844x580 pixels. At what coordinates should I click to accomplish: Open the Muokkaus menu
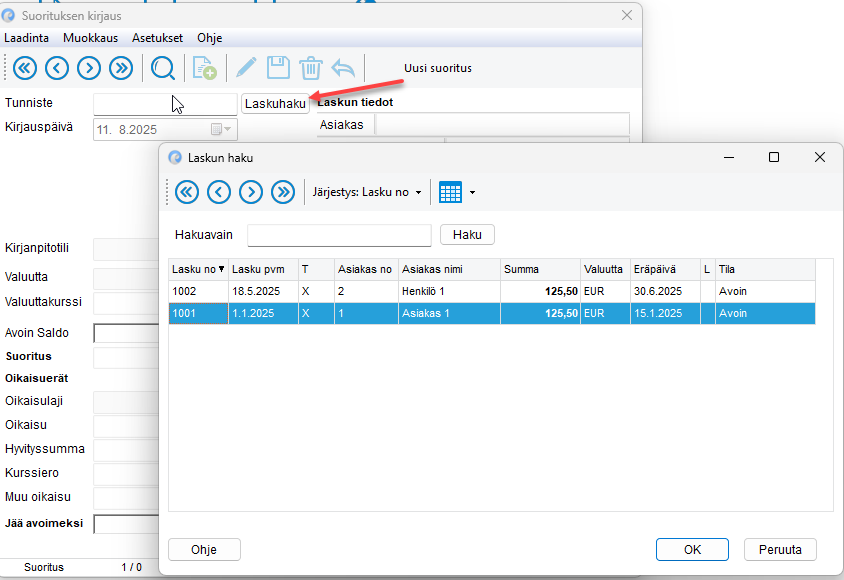pos(90,38)
